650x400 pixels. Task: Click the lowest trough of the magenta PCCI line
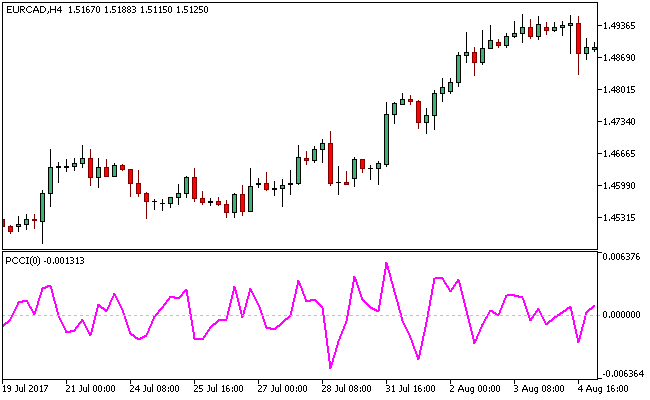click(330, 367)
